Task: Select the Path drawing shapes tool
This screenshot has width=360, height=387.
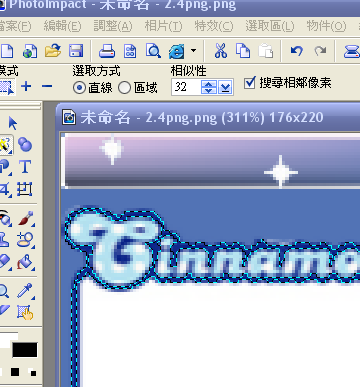Action: [x=5, y=167]
